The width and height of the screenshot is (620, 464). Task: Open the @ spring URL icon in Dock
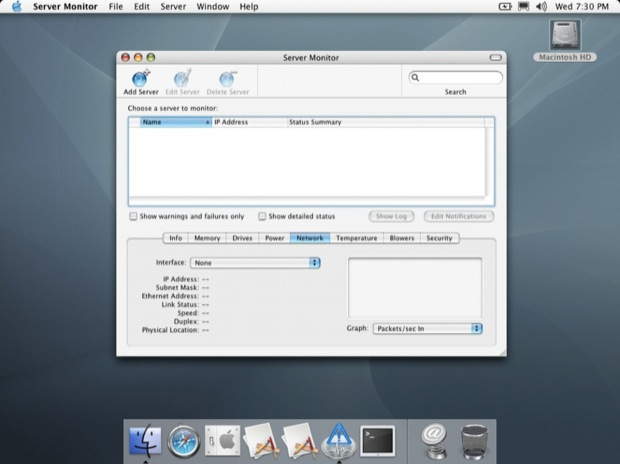click(434, 441)
